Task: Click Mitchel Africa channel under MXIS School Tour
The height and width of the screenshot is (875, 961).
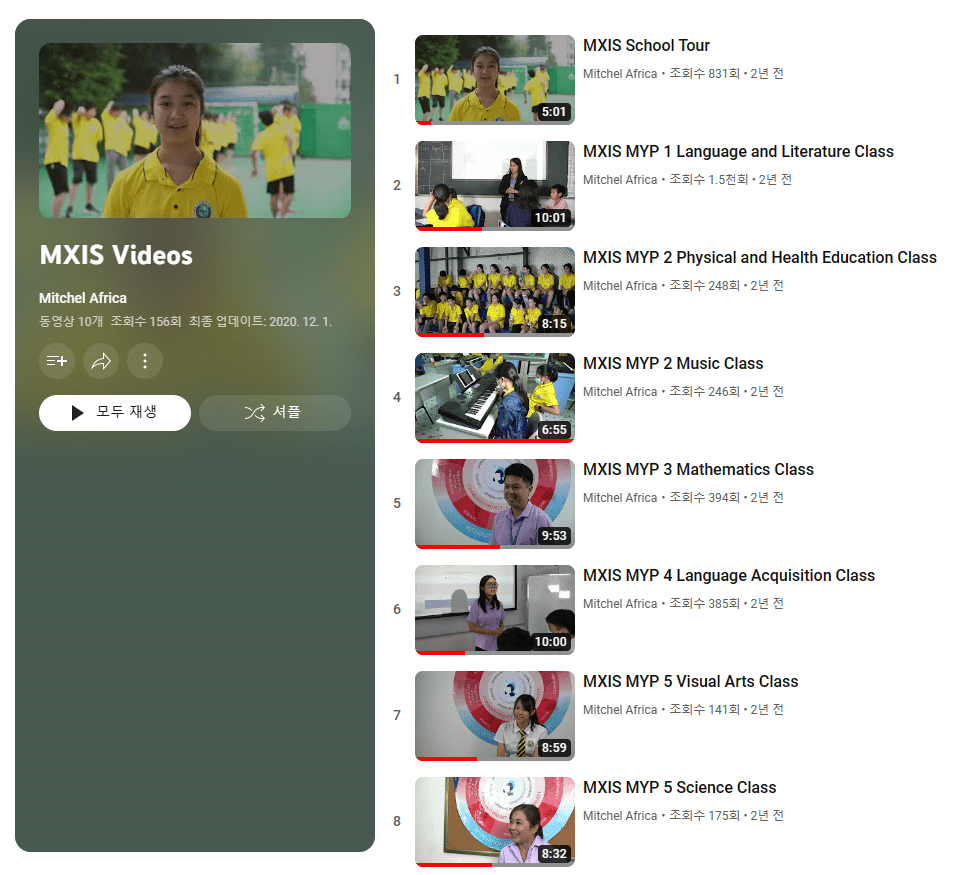Action: [x=620, y=74]
